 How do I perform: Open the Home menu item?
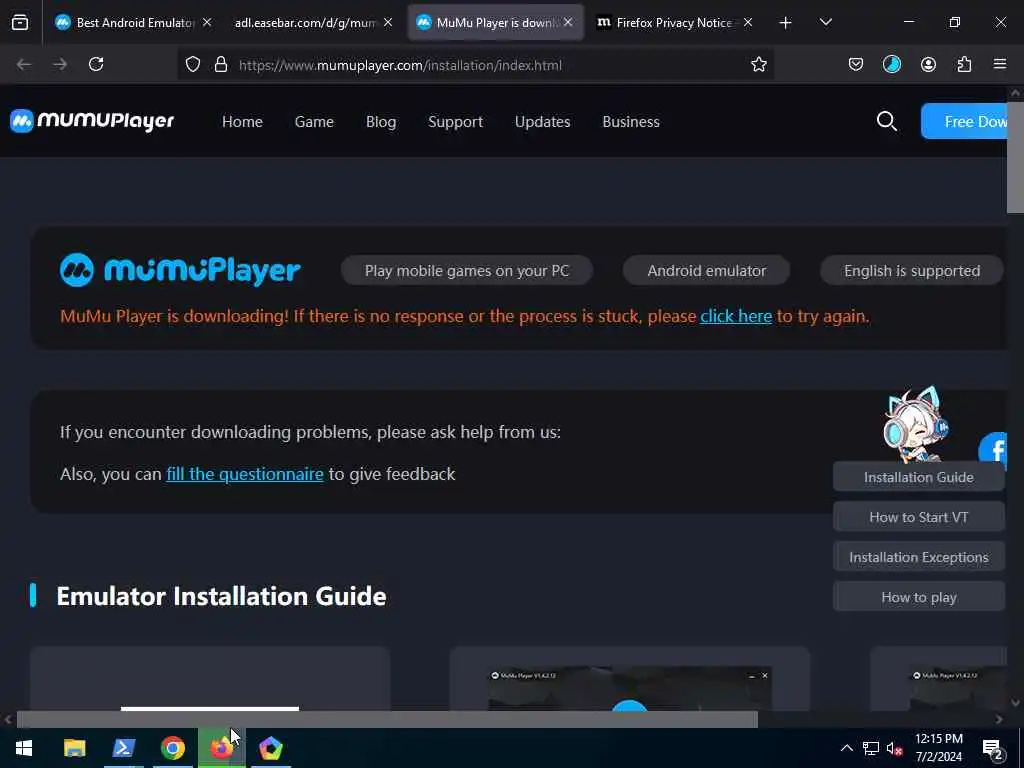tap(242, 122)
